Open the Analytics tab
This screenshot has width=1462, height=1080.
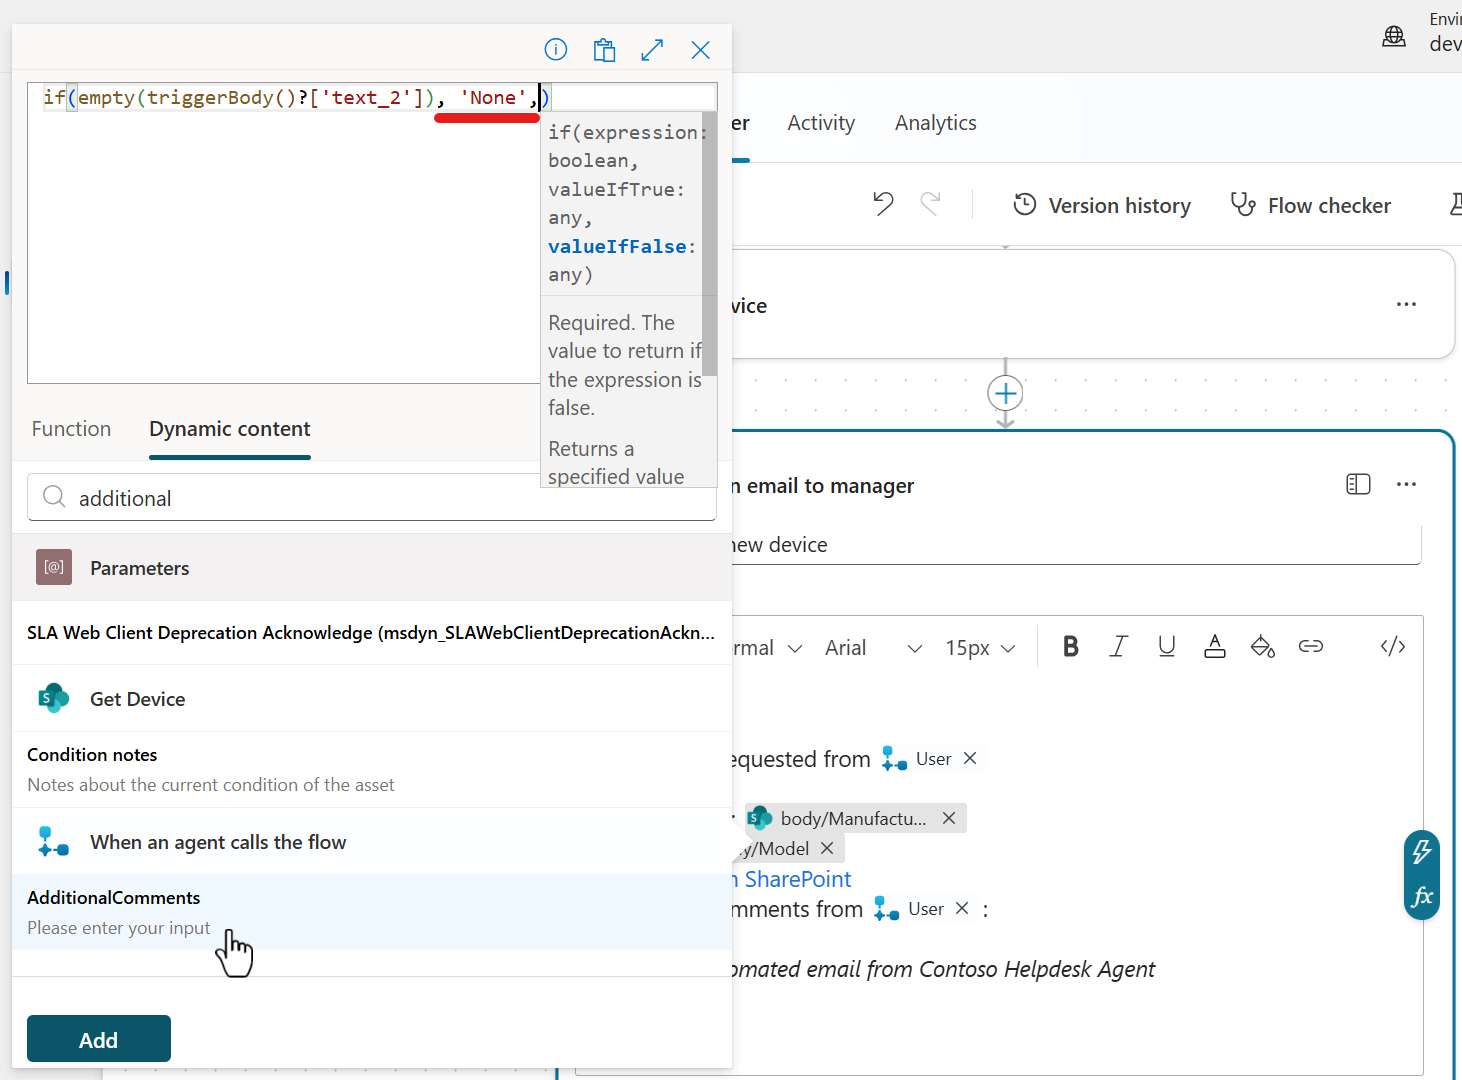[935, 123]
